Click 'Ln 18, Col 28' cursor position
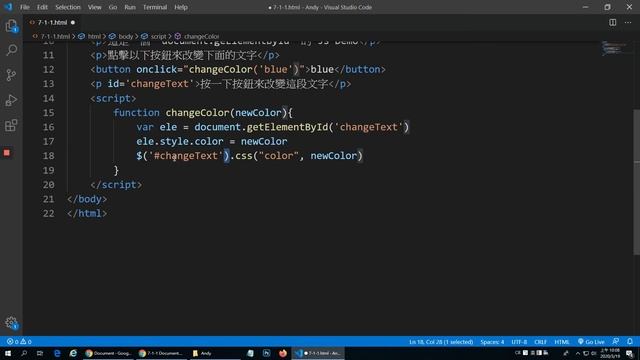This screenshot has width=640, height=360. (x=441, y=342)
